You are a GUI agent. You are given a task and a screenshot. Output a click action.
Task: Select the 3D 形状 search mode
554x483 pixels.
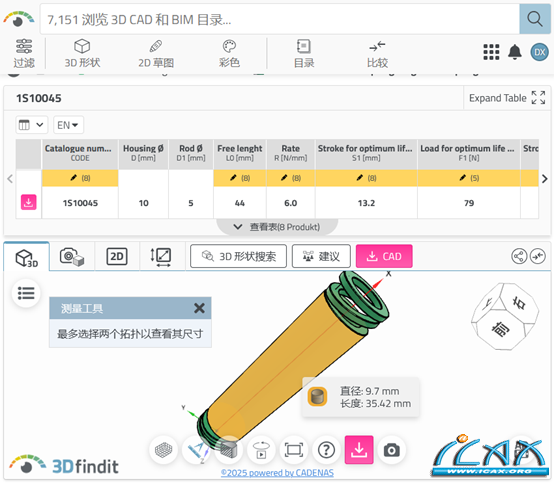[82, 53]
